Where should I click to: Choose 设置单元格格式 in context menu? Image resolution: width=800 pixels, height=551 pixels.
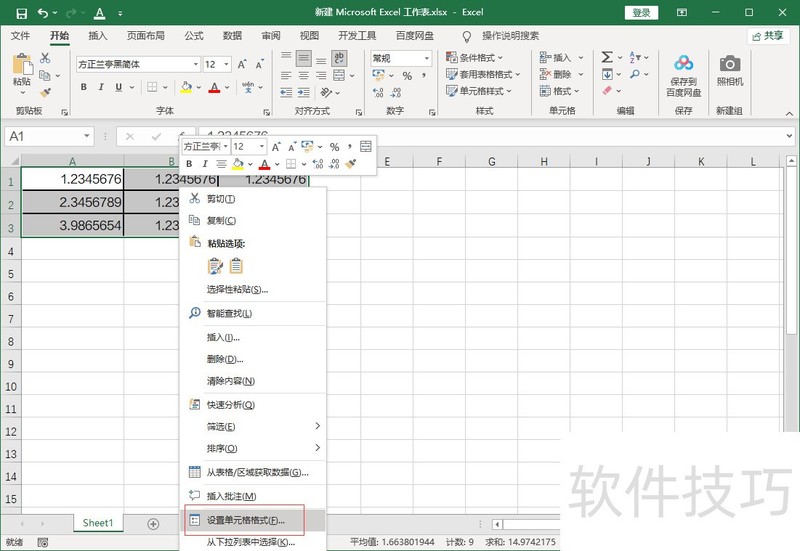(x=253, y=520)
